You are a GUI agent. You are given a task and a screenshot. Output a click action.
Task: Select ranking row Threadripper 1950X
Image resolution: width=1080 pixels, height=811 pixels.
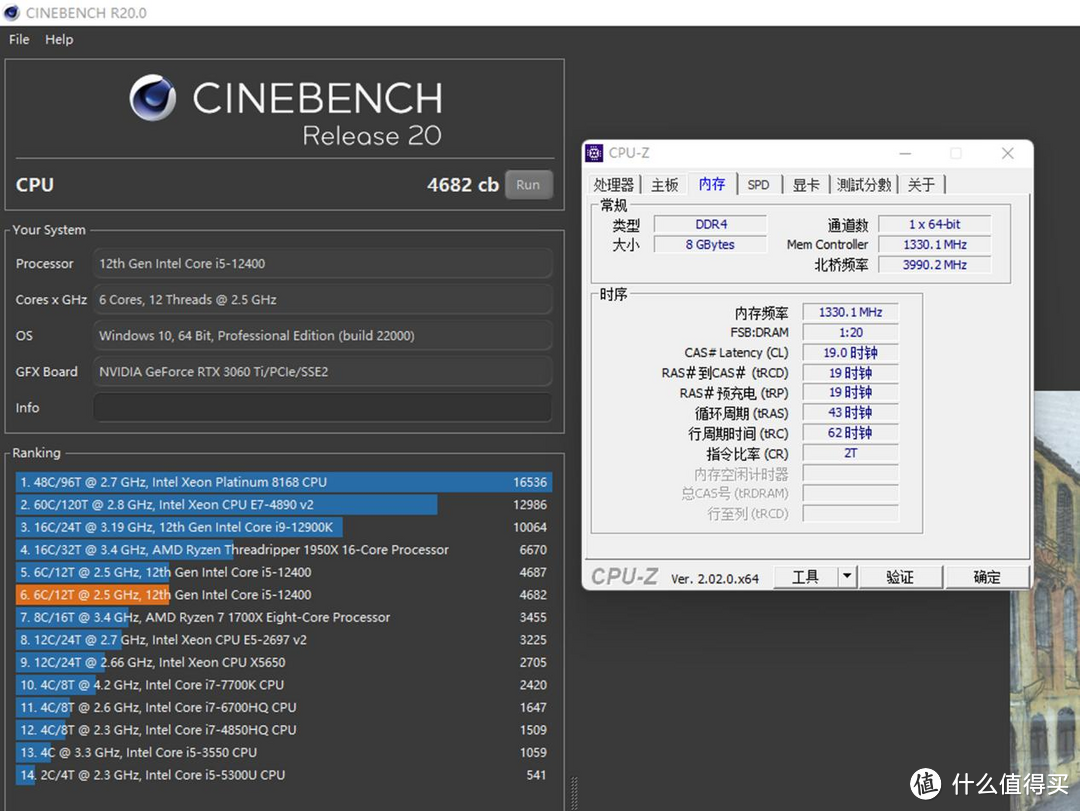tap(284, 550)
